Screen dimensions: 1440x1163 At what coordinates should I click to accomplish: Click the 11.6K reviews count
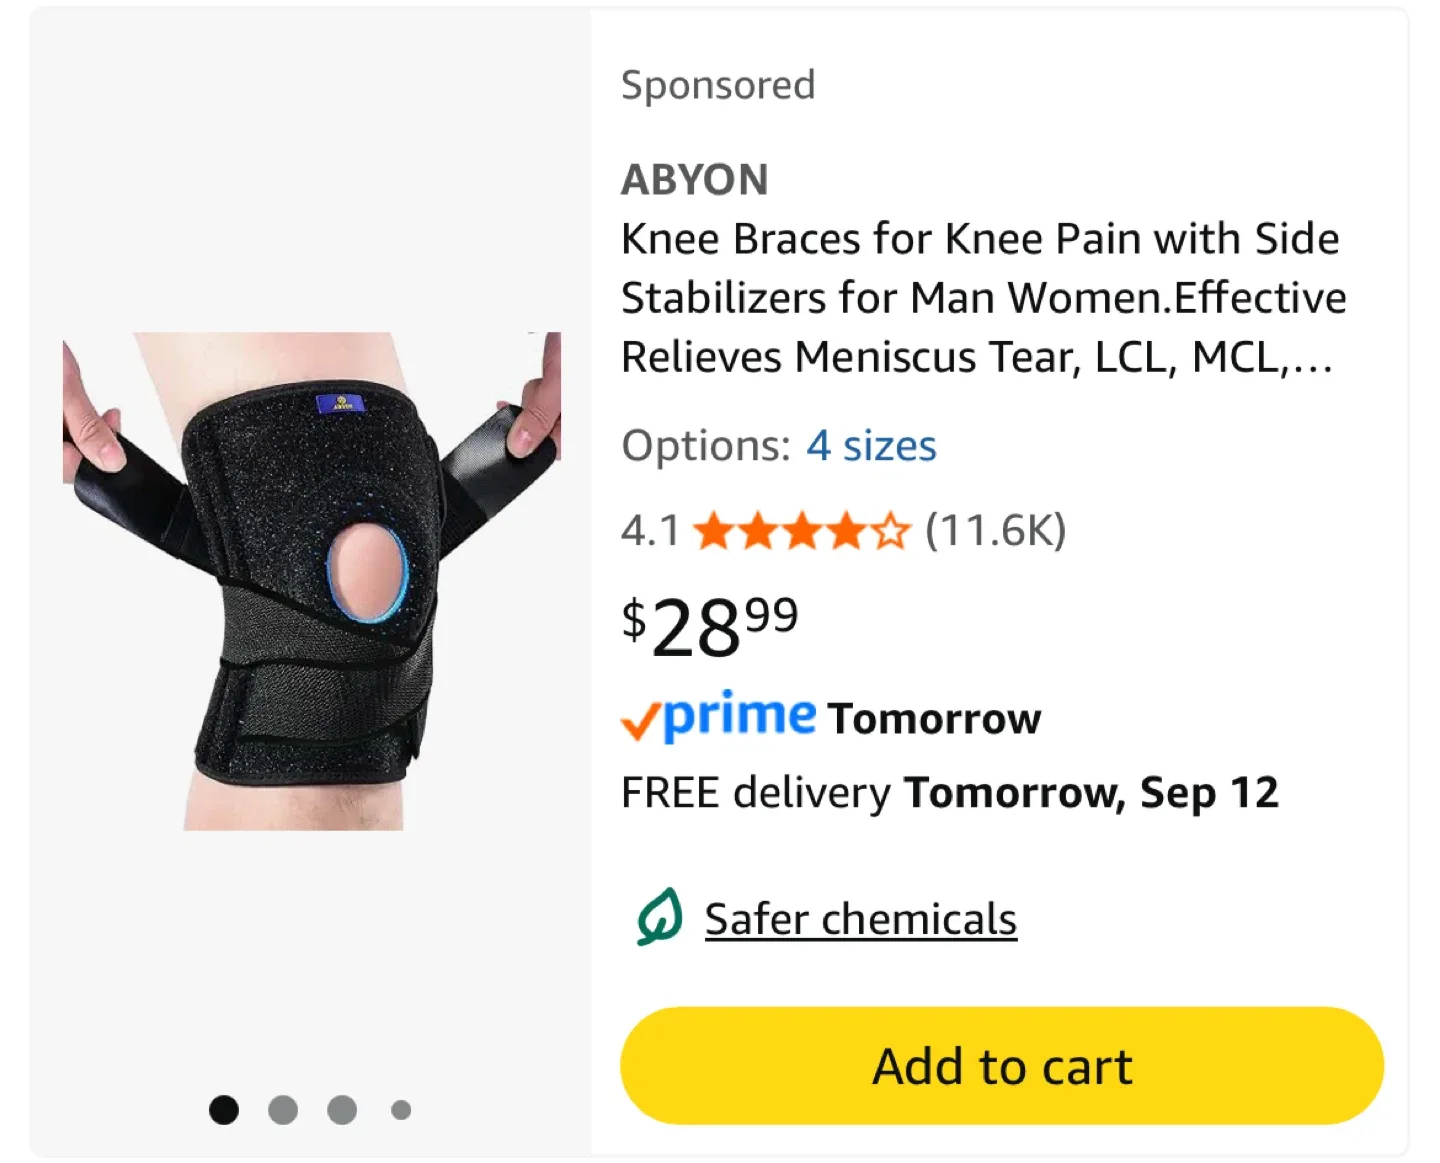click(995, 531)
